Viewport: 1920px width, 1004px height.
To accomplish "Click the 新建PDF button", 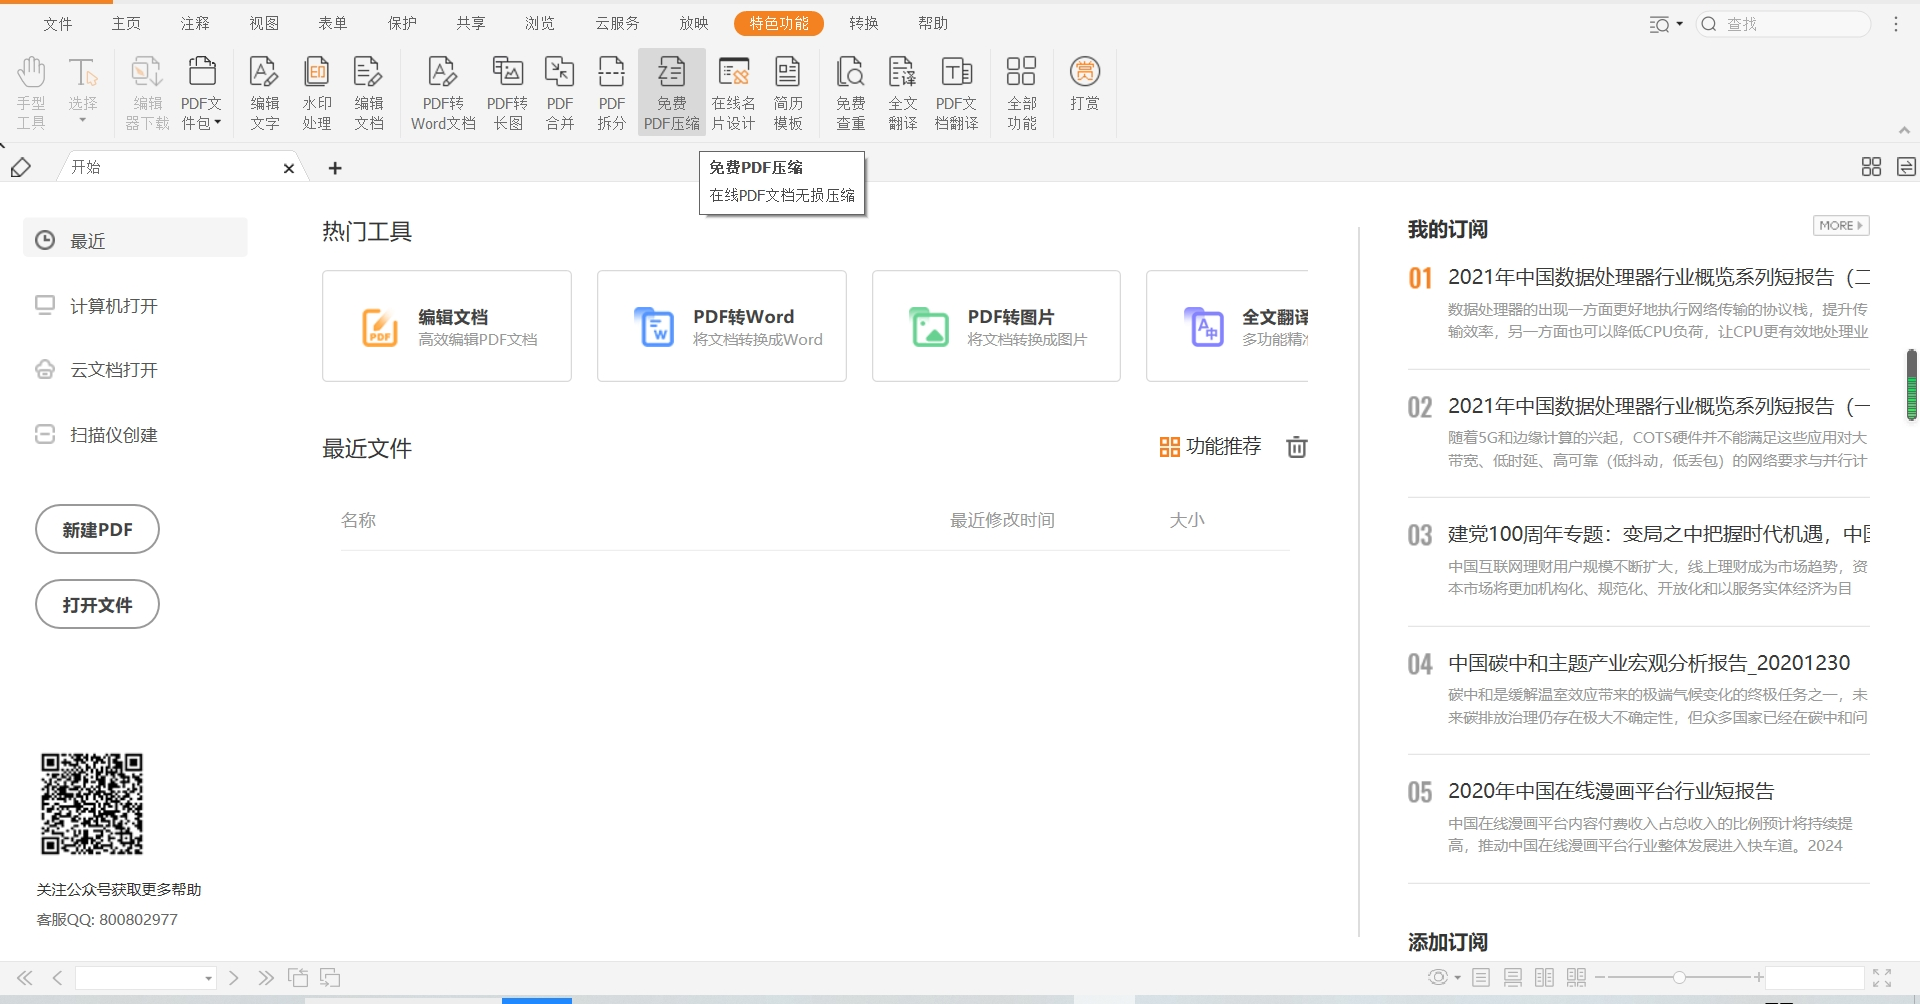I will point(96,529).
